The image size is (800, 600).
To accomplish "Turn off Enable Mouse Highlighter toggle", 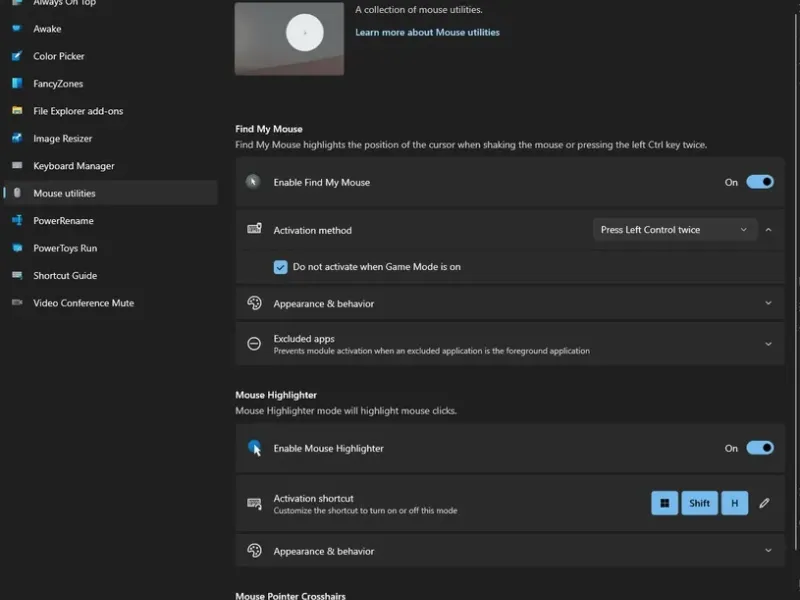I will (760, 448).
